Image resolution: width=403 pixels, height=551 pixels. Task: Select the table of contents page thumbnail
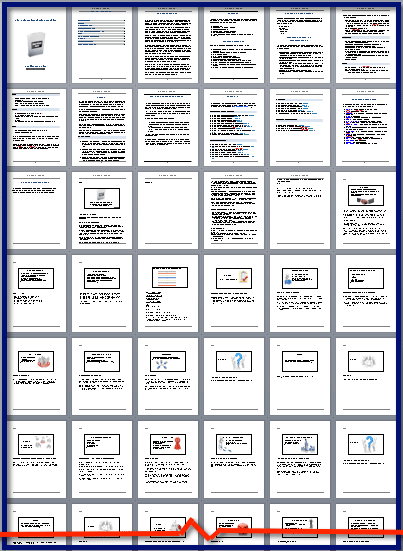click(102, 45)
